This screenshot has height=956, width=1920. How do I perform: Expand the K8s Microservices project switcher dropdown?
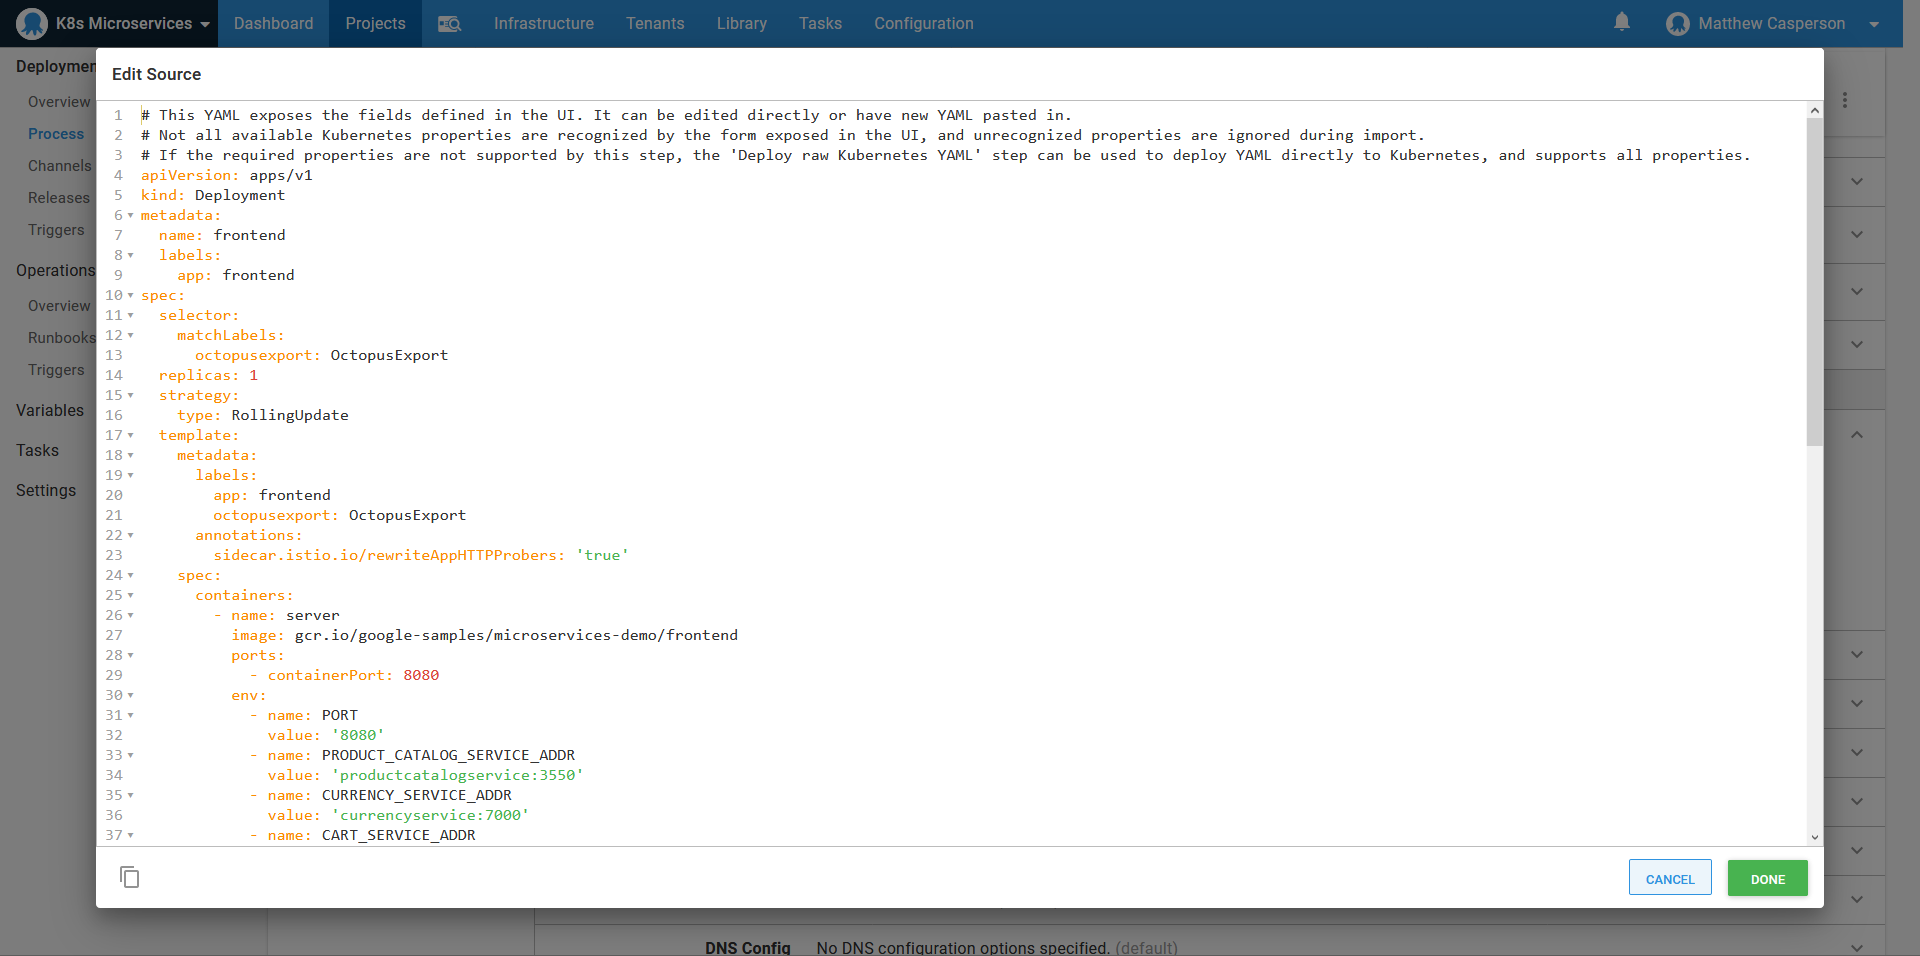pos(205,23)
